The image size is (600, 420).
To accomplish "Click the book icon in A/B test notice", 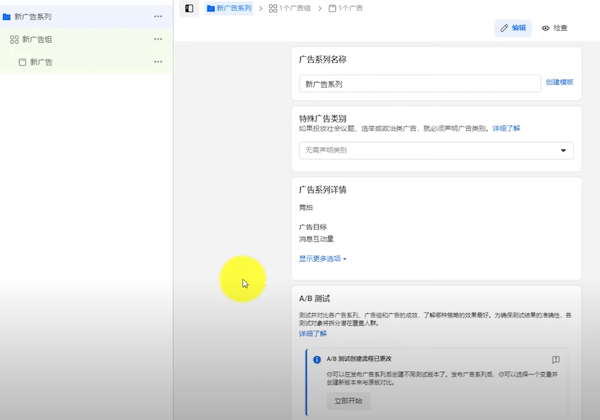I will pos(555,360).
